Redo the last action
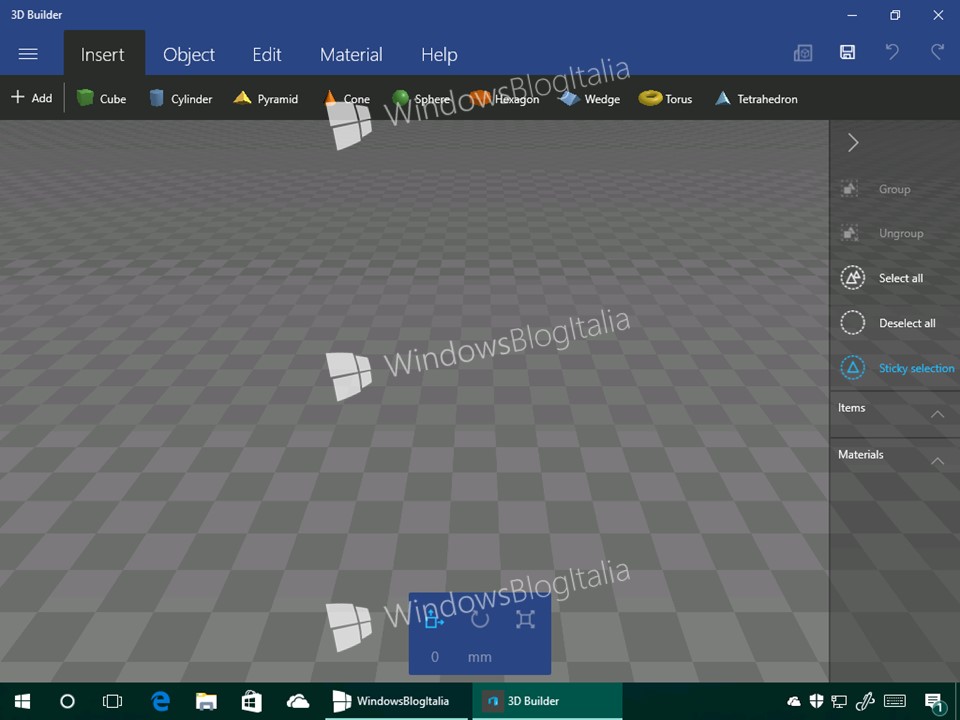This screenshot has height=720, width=960. point(937,52)
